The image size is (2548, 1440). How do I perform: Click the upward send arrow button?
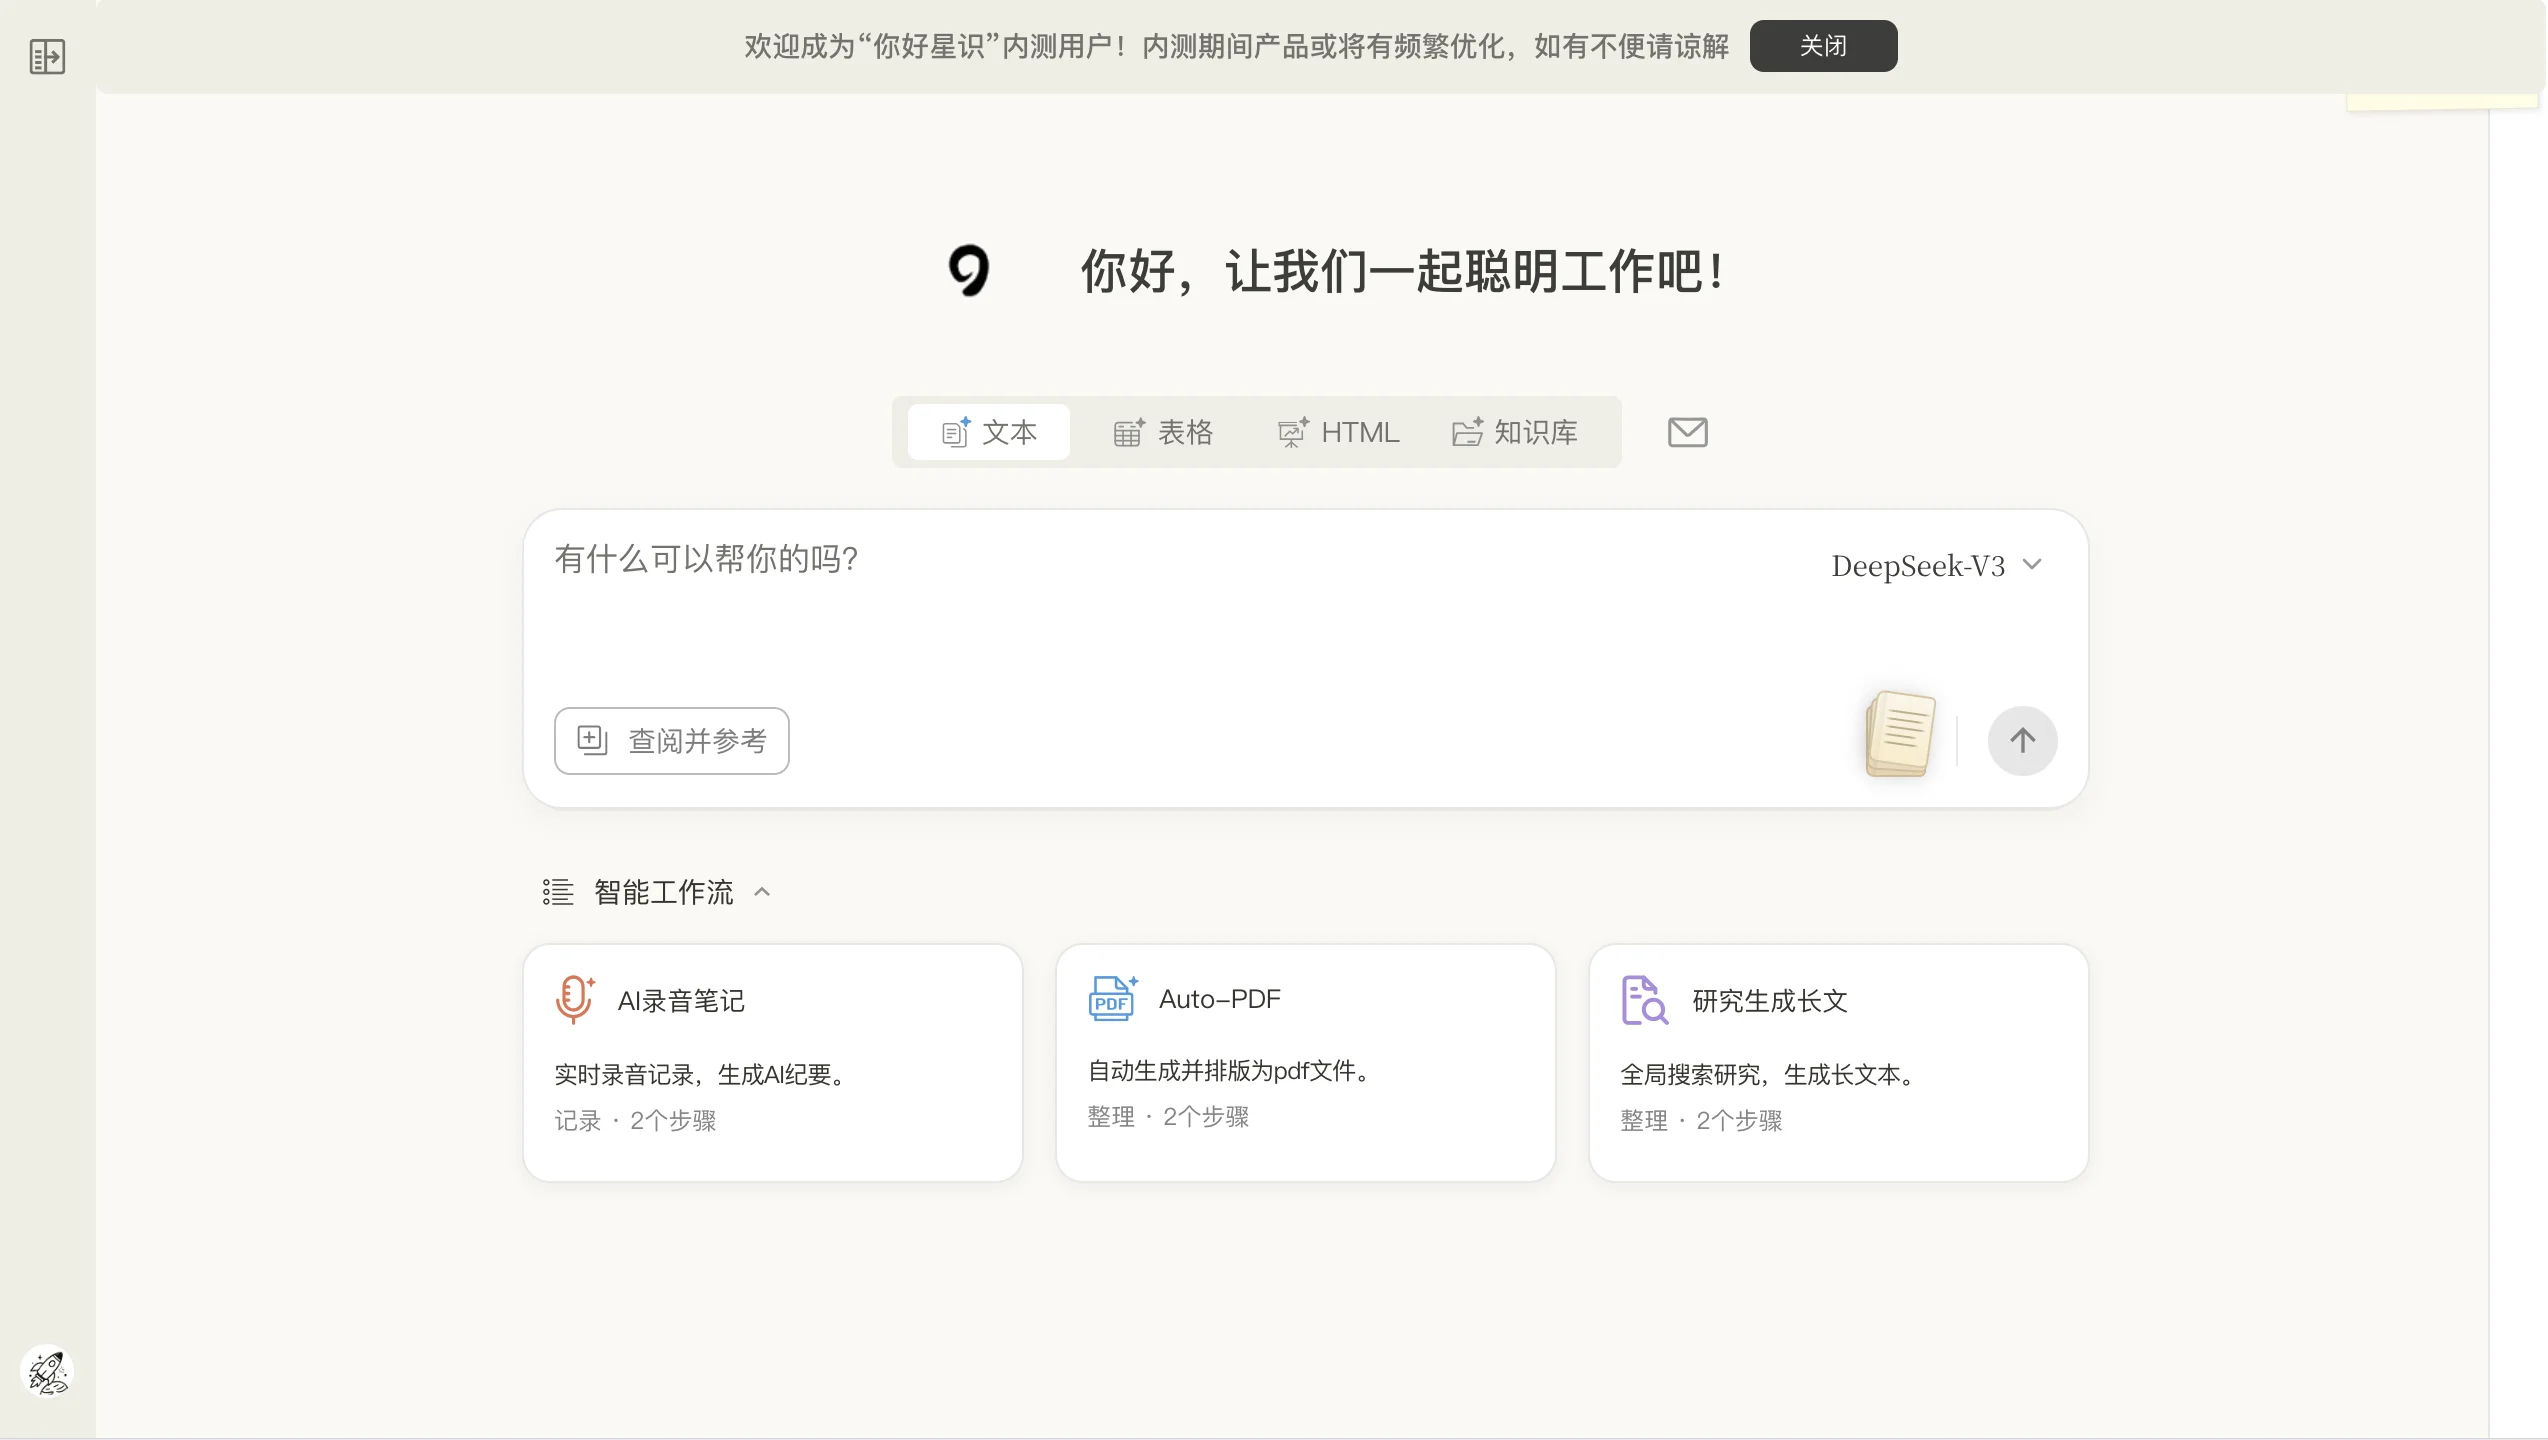(x=2022, y=740)
